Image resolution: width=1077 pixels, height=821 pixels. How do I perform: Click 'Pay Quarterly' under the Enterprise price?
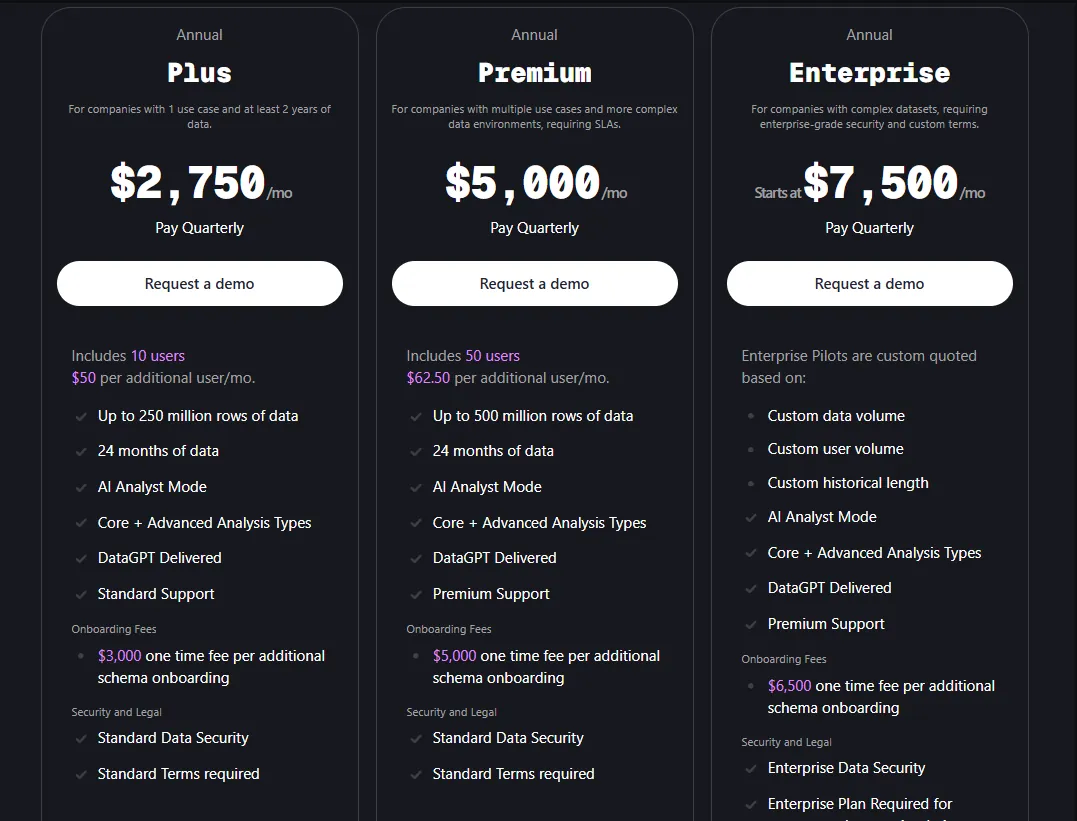[x=869, y=228]
